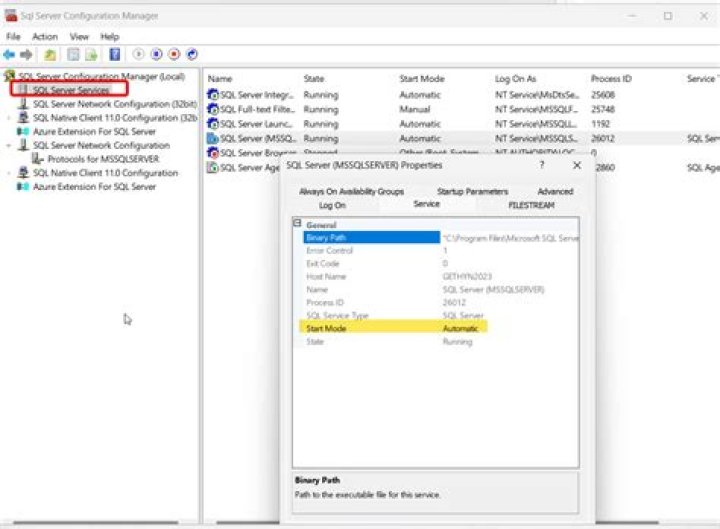
Task: Sort services by Start Mode column header
Action: (x=422, y=79)
